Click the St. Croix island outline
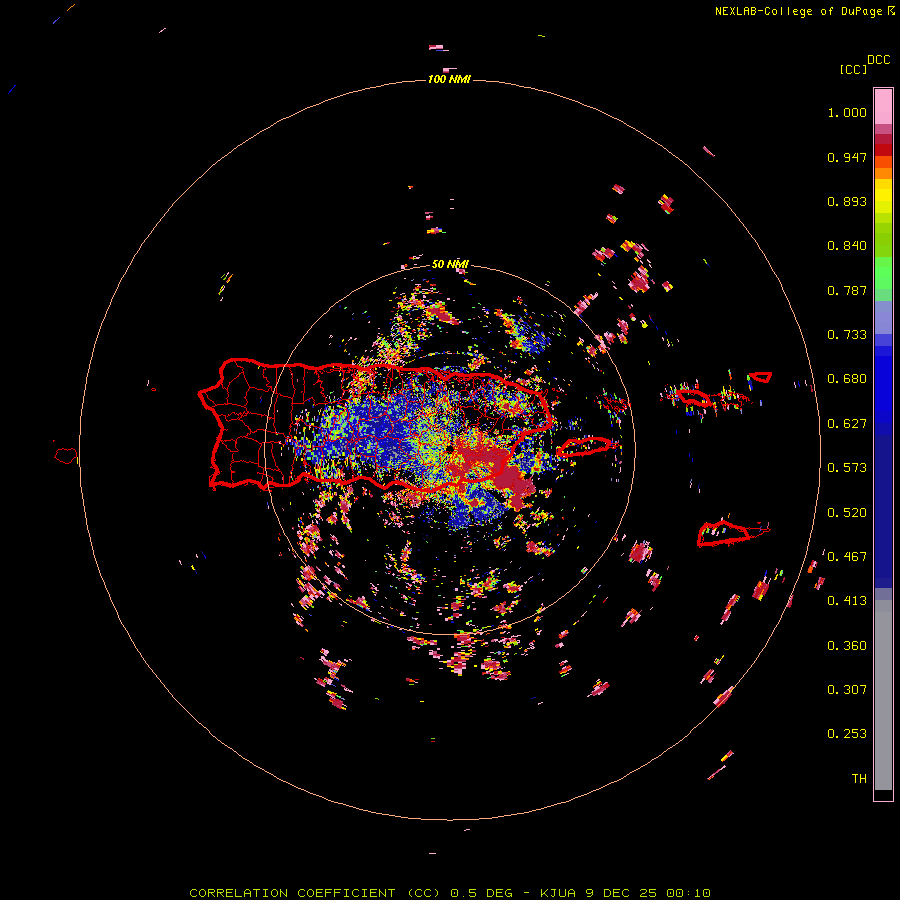 pyautogui.click(x=723, y=533)
